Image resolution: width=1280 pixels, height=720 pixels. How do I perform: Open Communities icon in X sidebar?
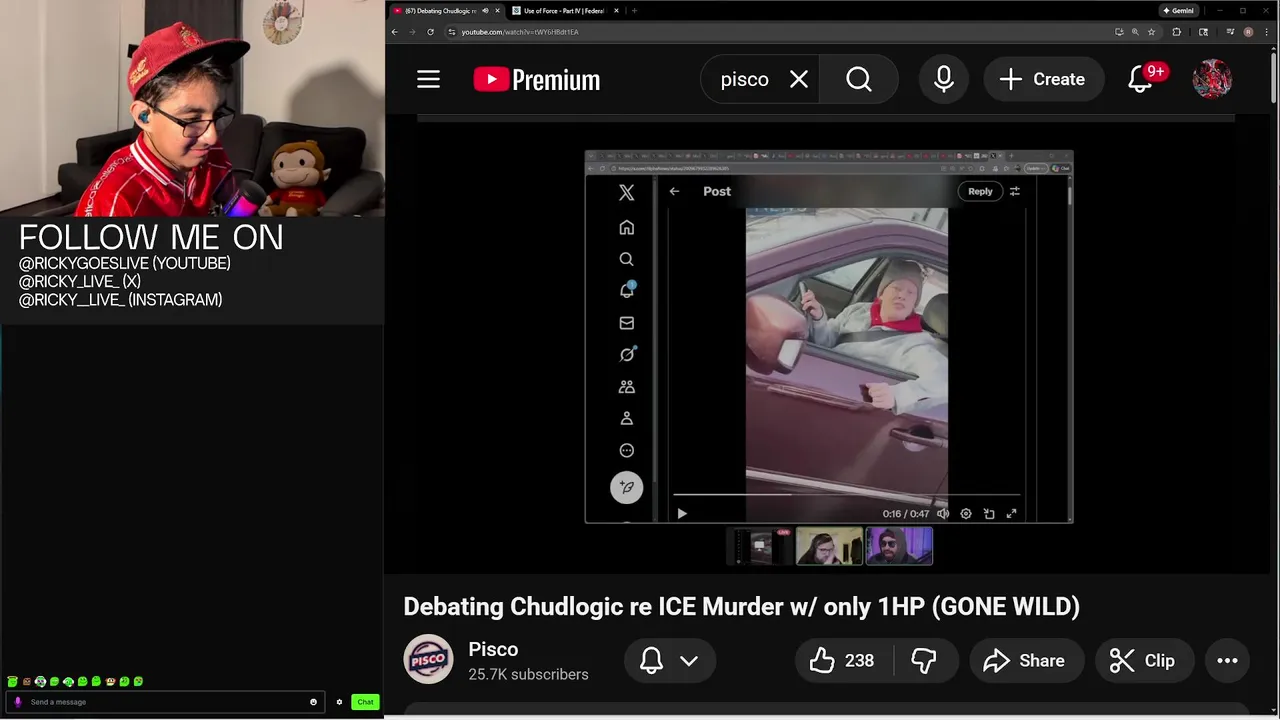[626, 386]
